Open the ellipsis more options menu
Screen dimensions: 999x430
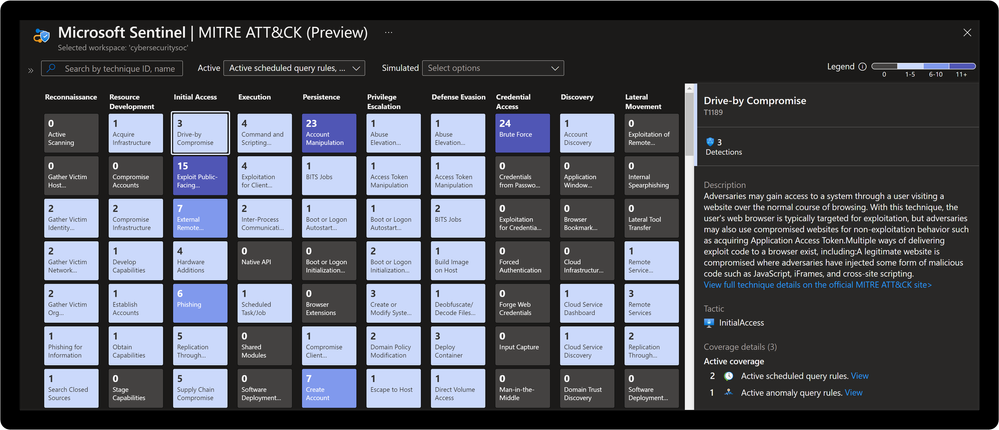pyautogui.click(x=389, y=32)
